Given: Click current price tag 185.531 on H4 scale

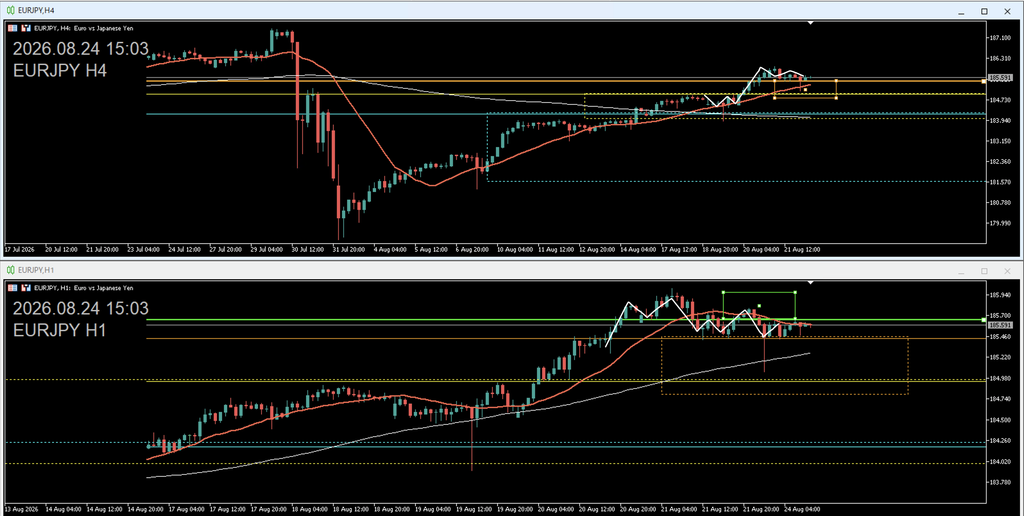Looking at the screenshot, I should point(1000,78).
